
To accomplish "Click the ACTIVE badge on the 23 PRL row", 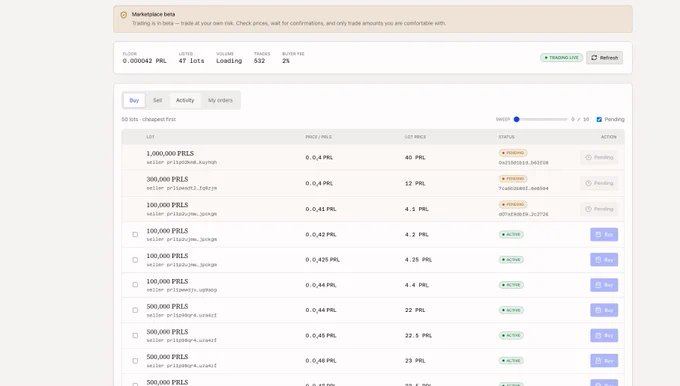I will (x=511, y=361).
